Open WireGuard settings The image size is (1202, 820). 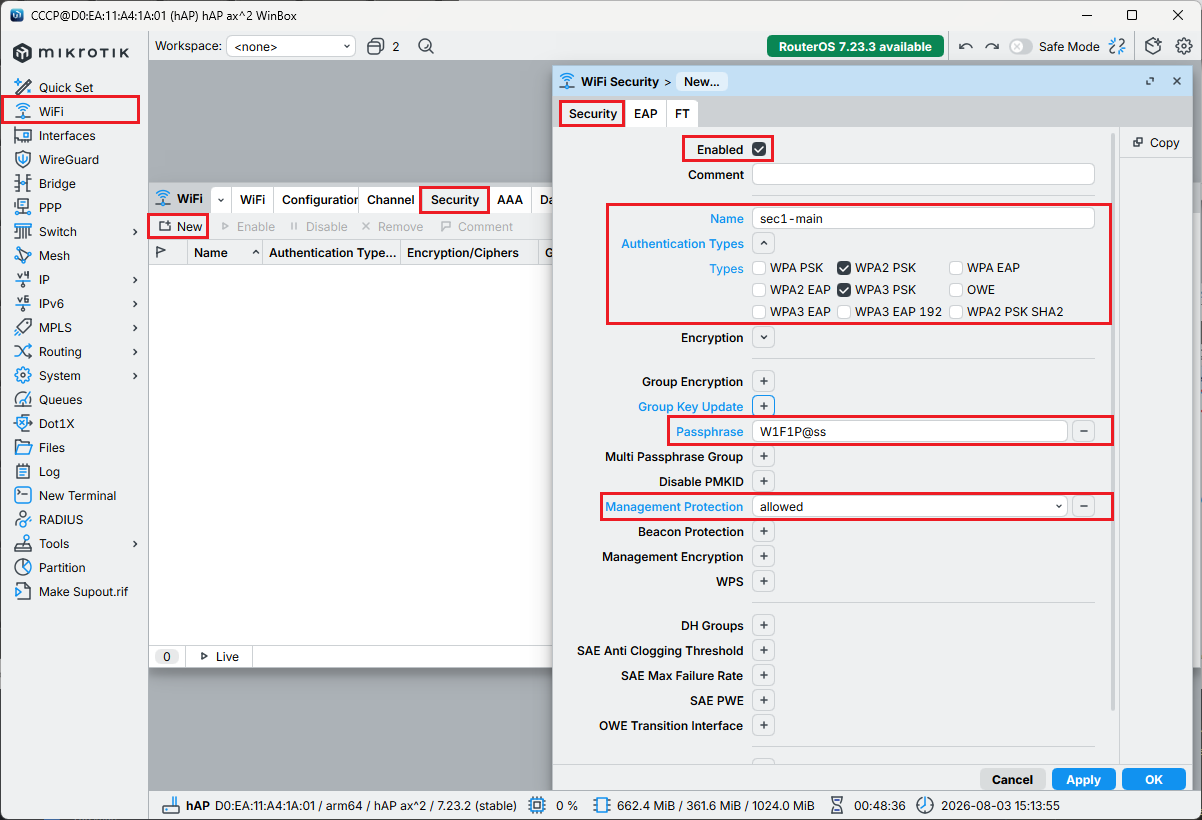point(69,159)
